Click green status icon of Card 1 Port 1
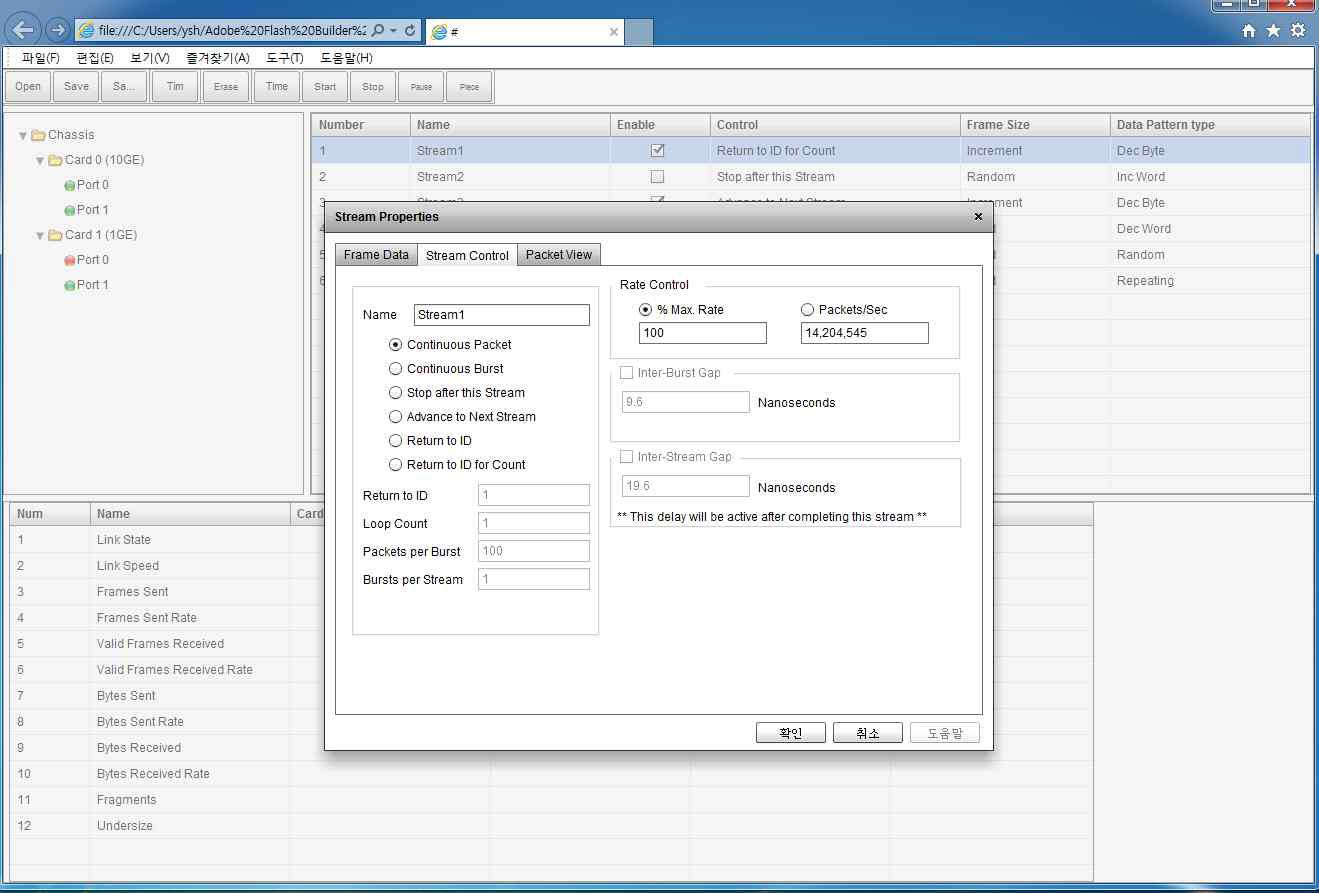Screen dimensions: 1319x893 tap(69, 285)
